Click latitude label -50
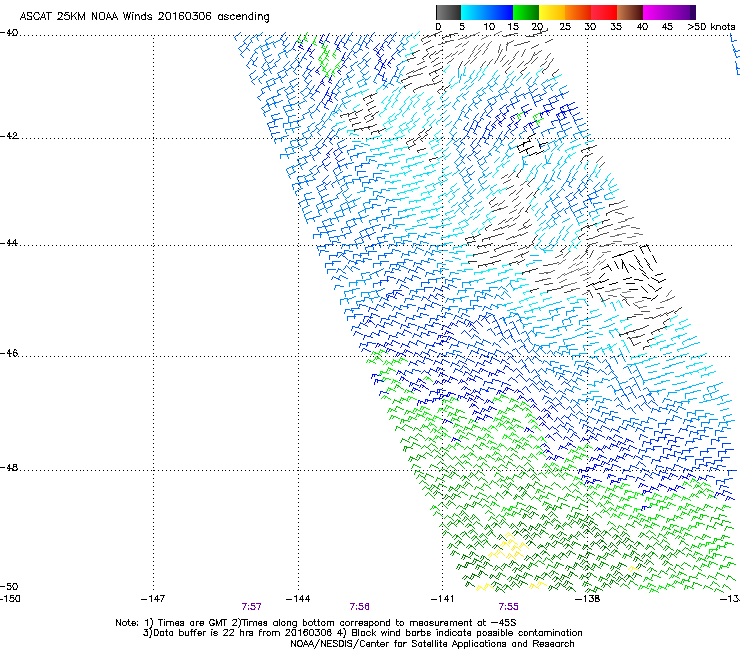The height and width of the screenshot is (650, 740). pos(9,586)
